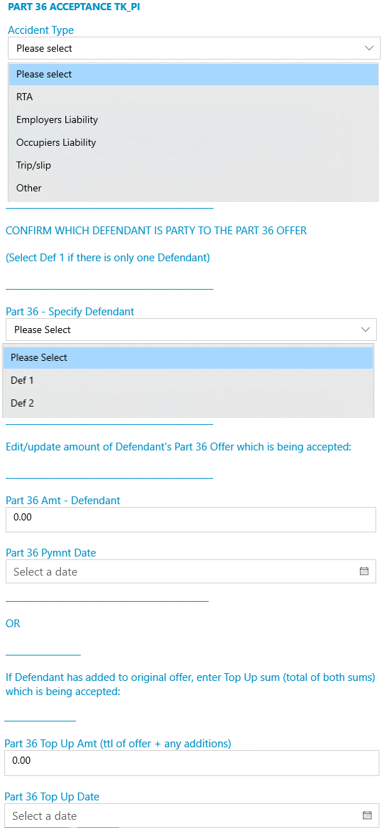Image resolution: width=385 pixels, height=832 pixels.
Task: Click the Accident Type combo box field
Action: click(194, 48)
